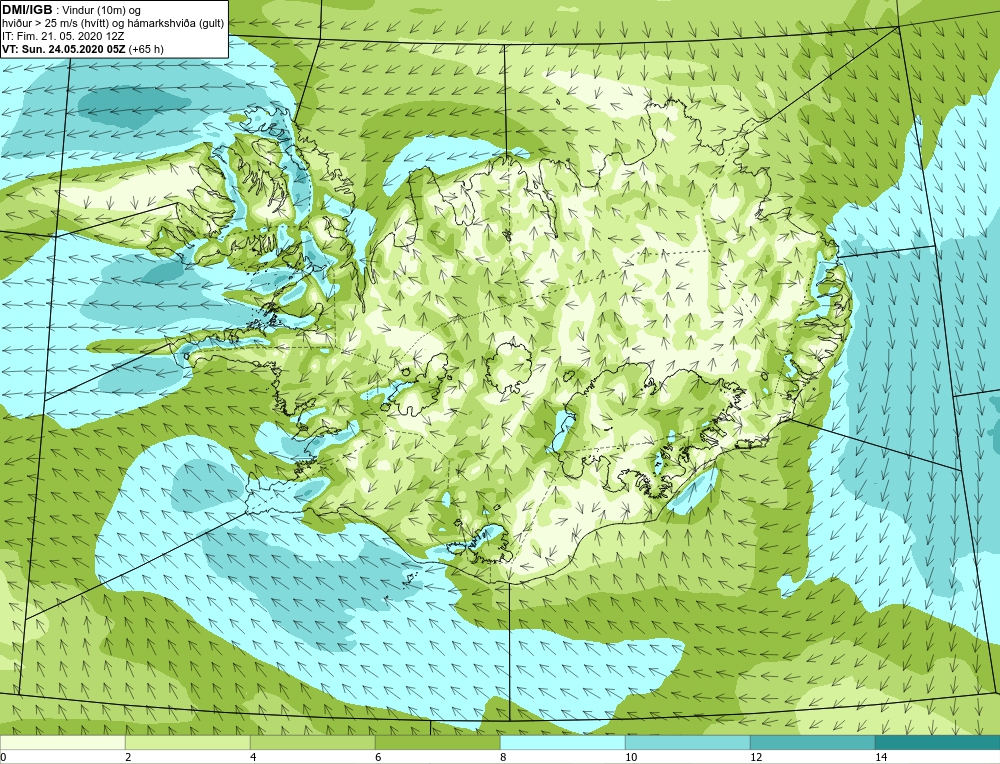Click the 0–2 m/s legend color swatch
This screenshot has width=1000, height=764.
62,743
